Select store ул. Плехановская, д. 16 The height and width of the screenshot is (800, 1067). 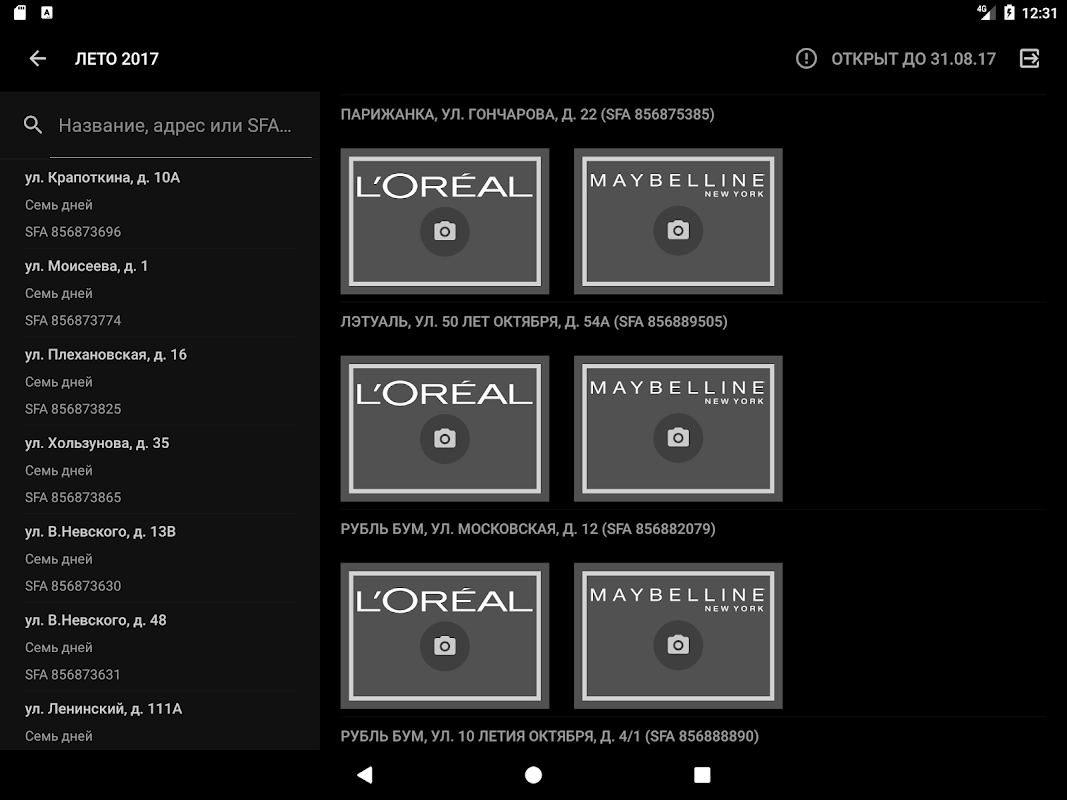click(160, 381)
